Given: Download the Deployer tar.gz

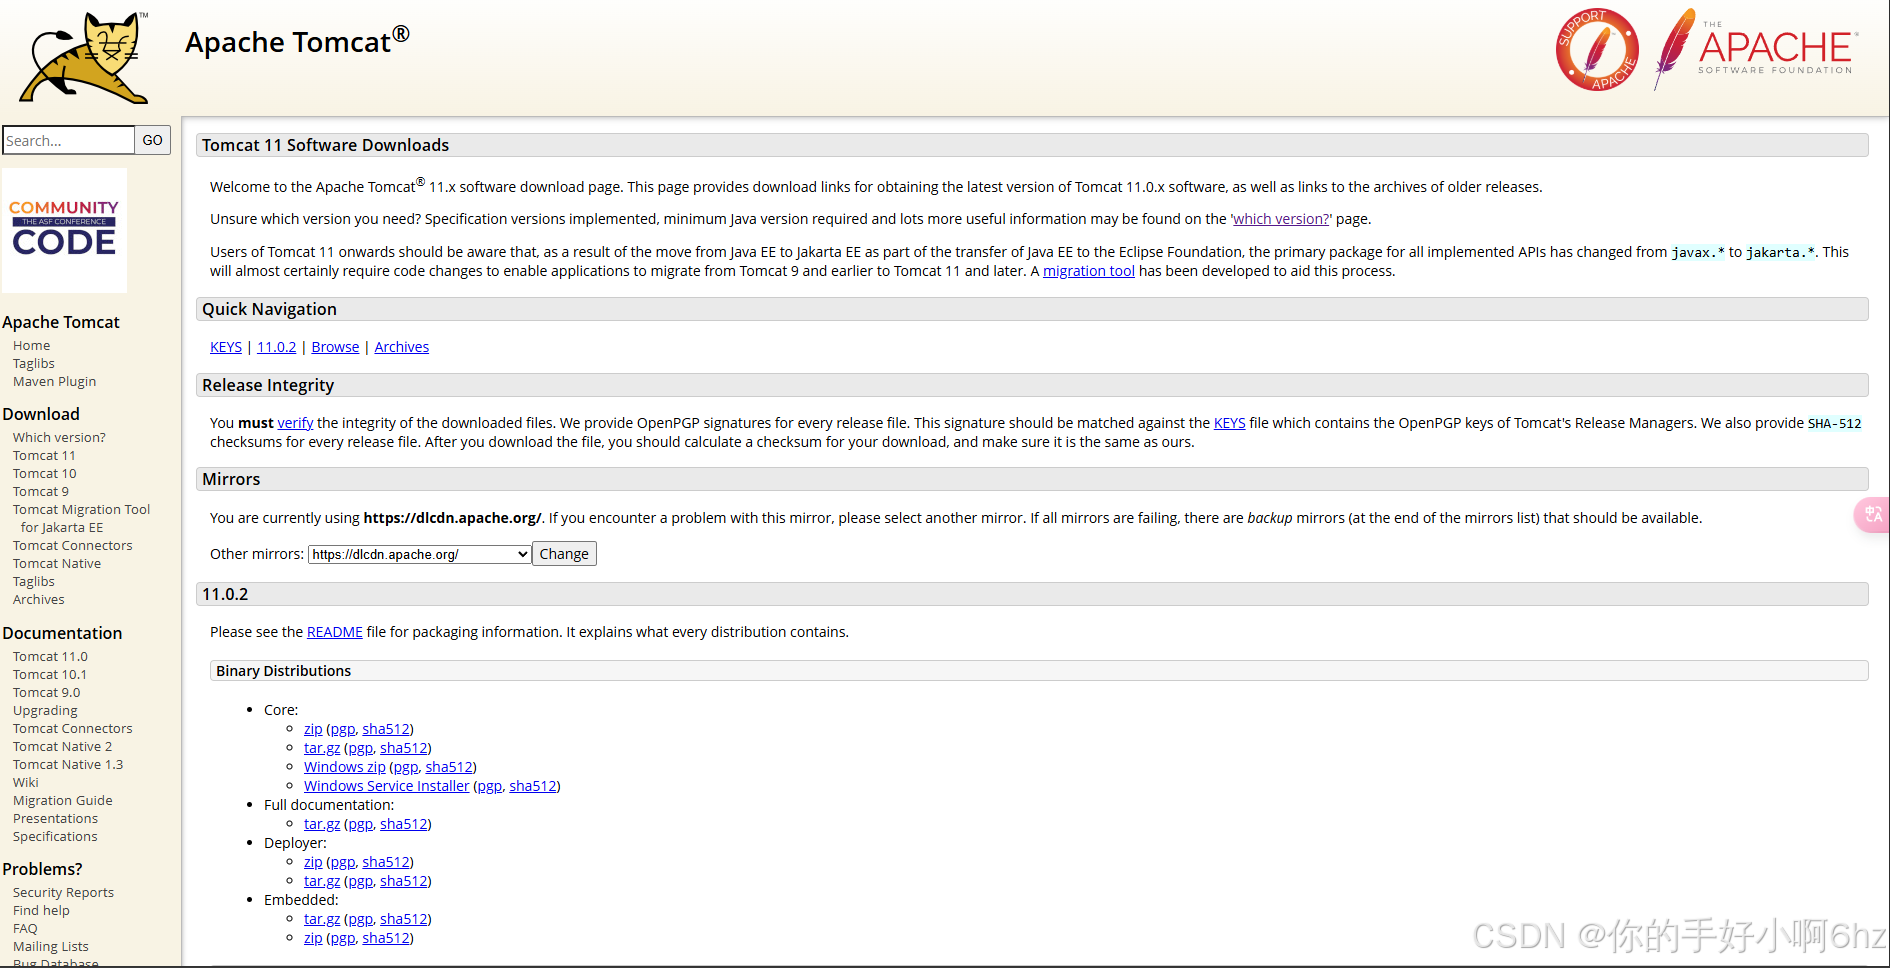Looking at the screenshot, I should pos(322,881).
